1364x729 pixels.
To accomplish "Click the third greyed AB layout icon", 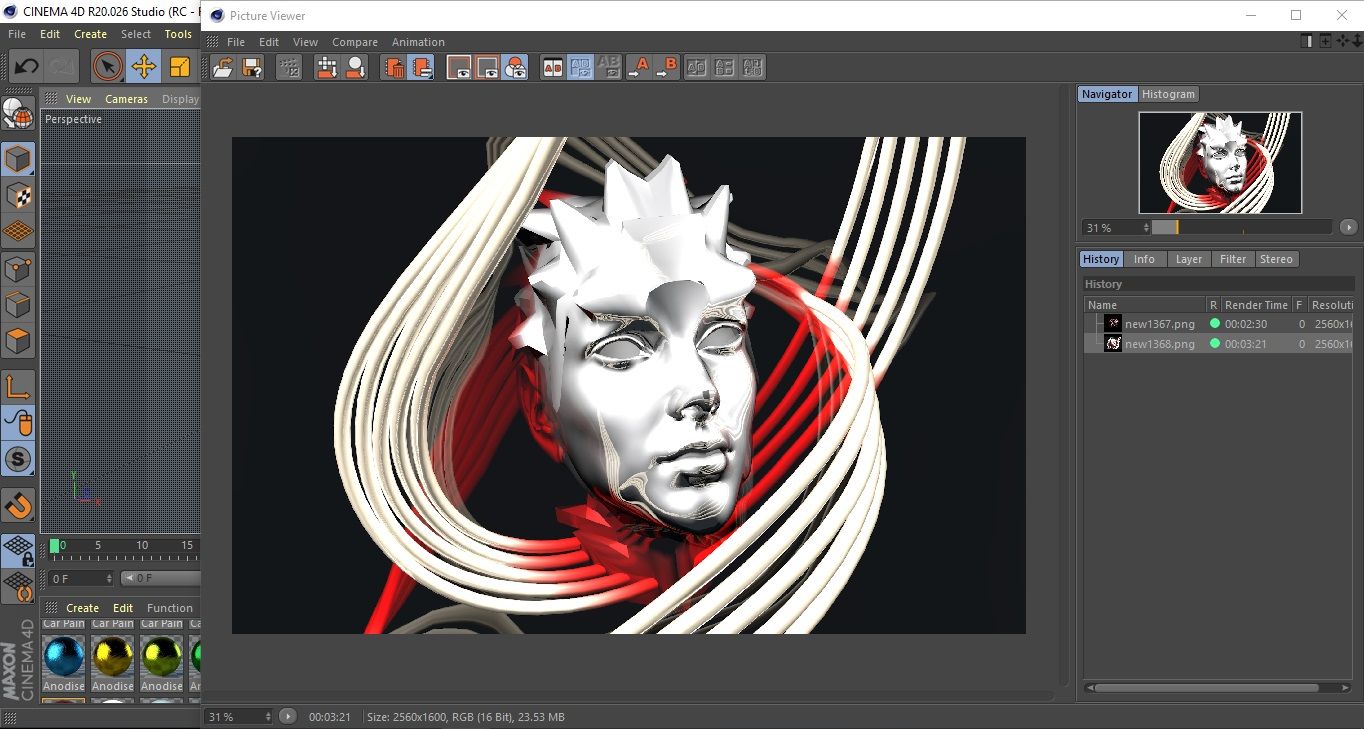I will pos(753,67).
